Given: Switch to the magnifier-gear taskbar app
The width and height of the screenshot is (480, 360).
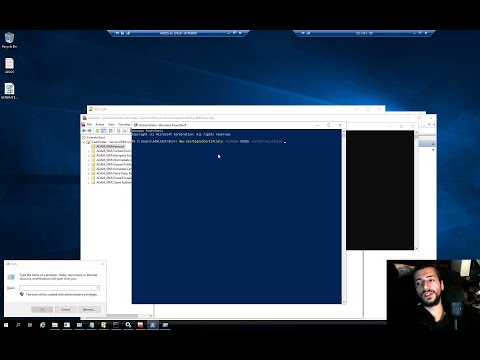Looking at the screenshot, I should click(128, 325).
